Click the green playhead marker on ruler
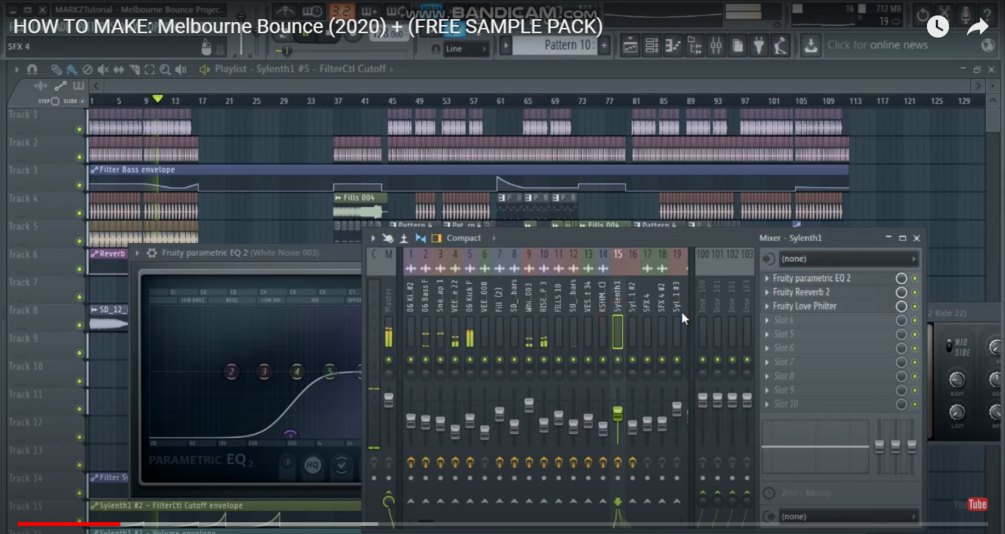 coord(158,99)
